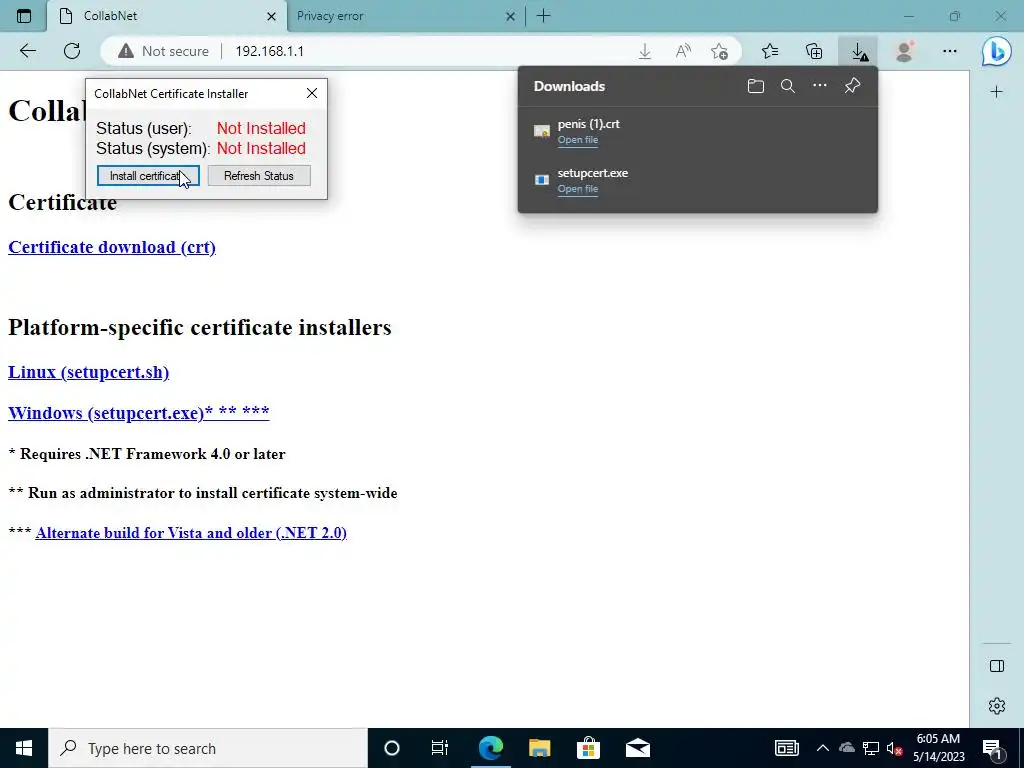
Task: Open Microsoft Store from the taskbar
Action: point(588,748)
